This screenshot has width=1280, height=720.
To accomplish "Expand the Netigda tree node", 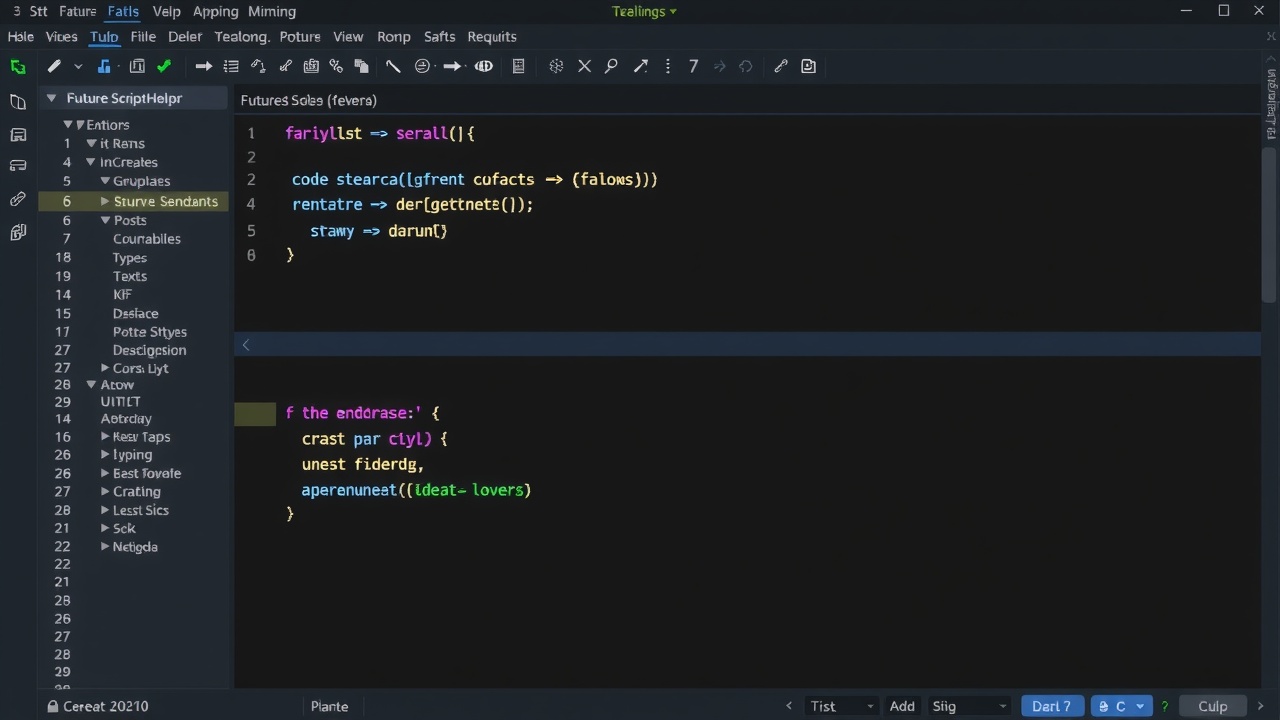I will click(105, 547).
